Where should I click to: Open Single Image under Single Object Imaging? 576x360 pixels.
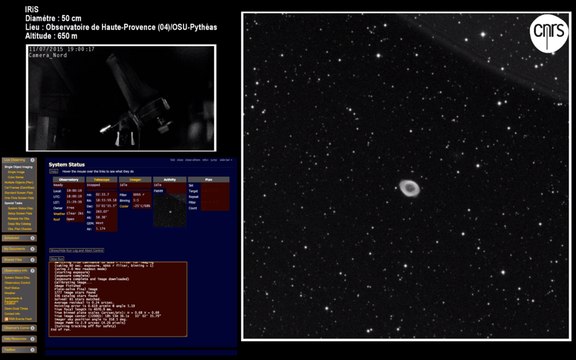click(16, 172)
